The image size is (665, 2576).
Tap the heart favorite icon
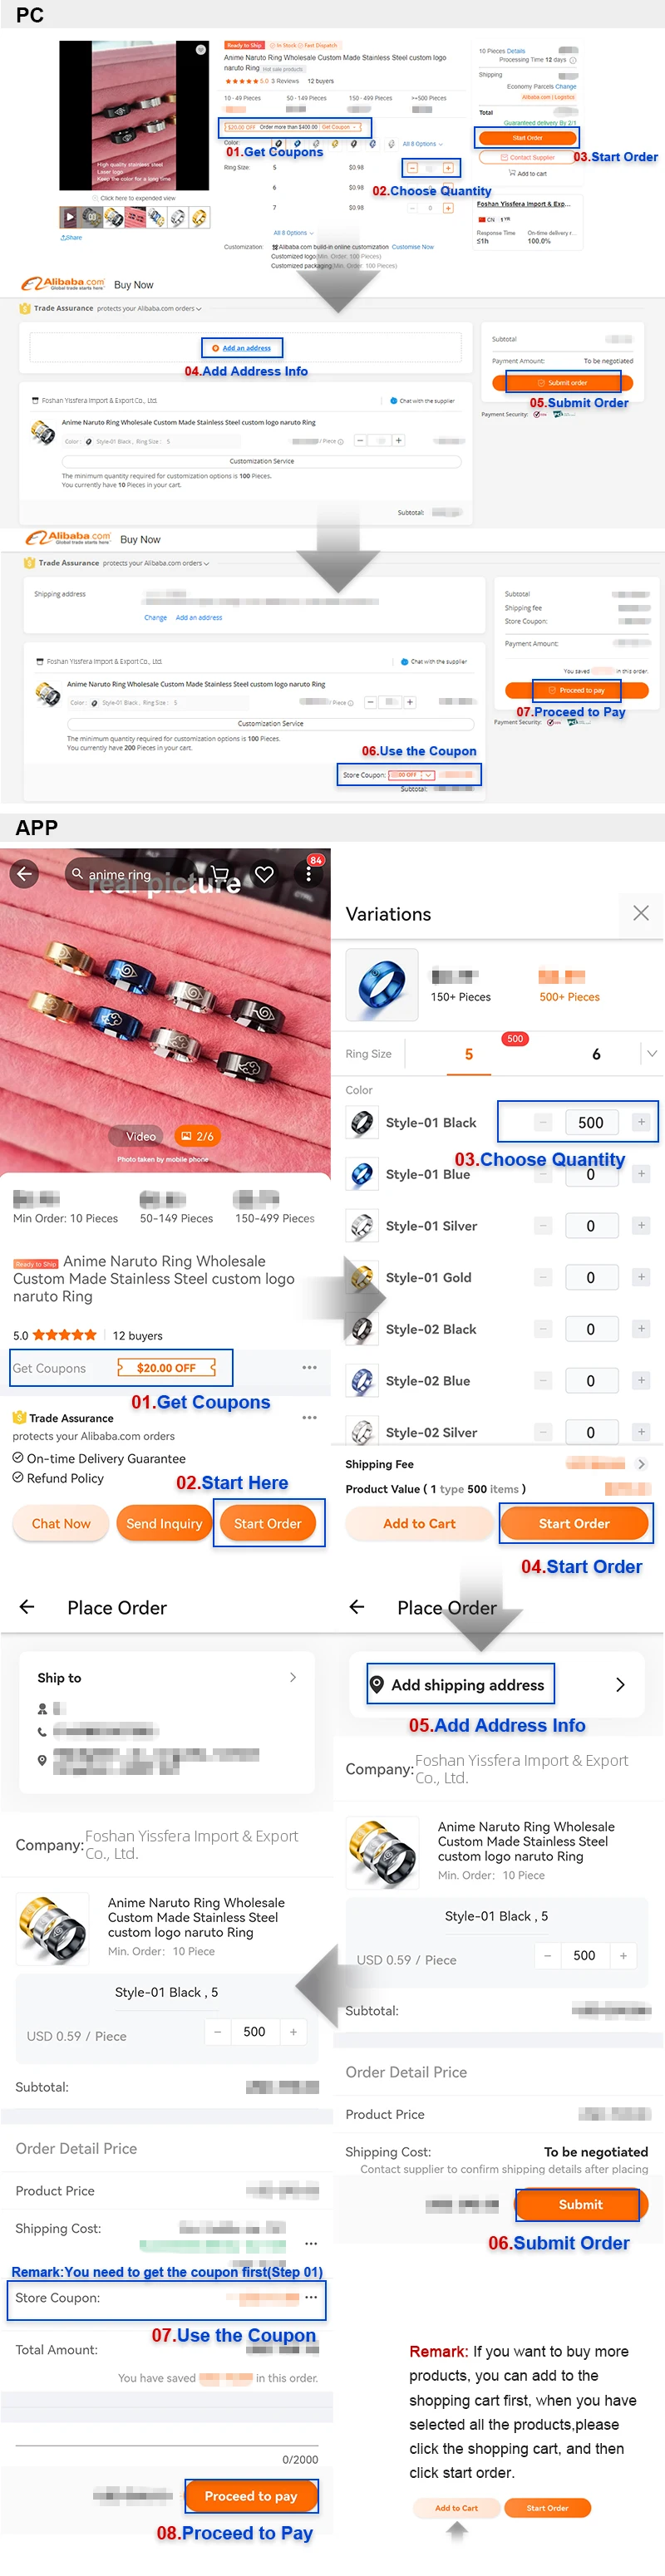pyautogui.click(x=264, y=873)
